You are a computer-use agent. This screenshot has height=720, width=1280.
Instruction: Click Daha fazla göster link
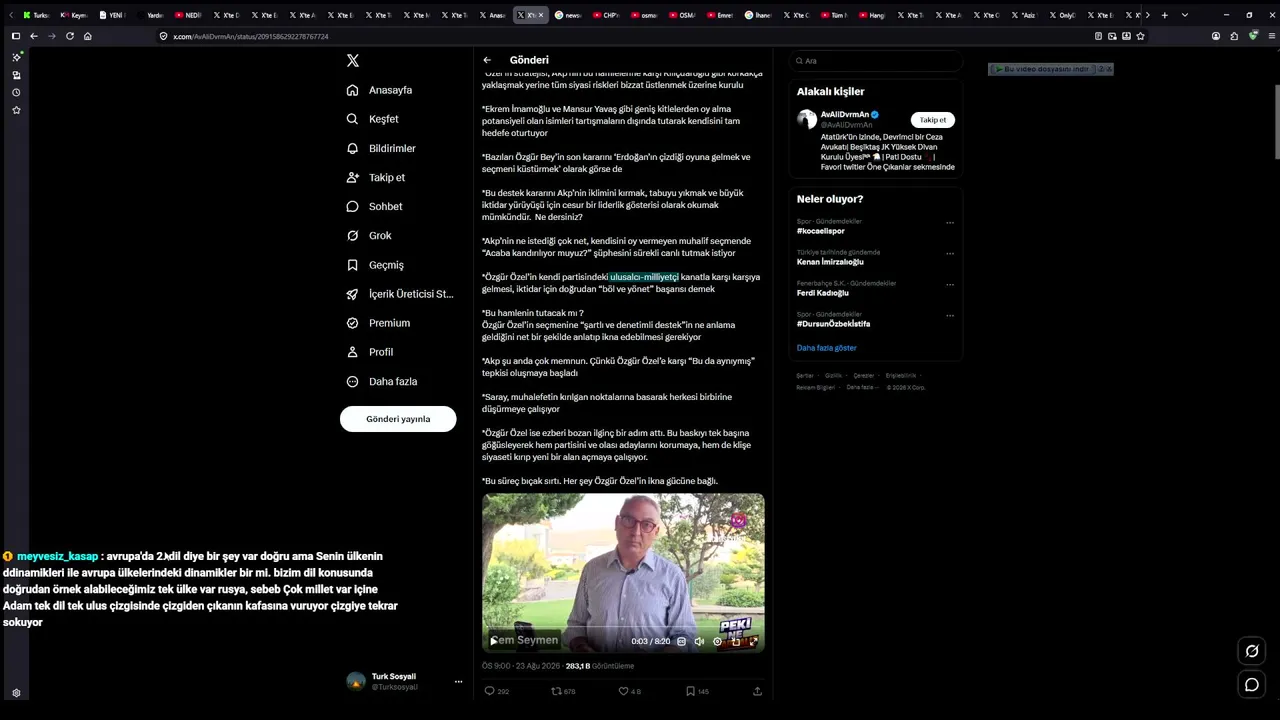(827, 348)
